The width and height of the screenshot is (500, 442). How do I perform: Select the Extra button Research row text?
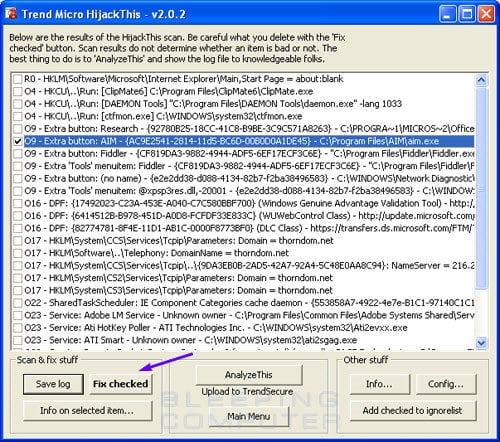249,129
